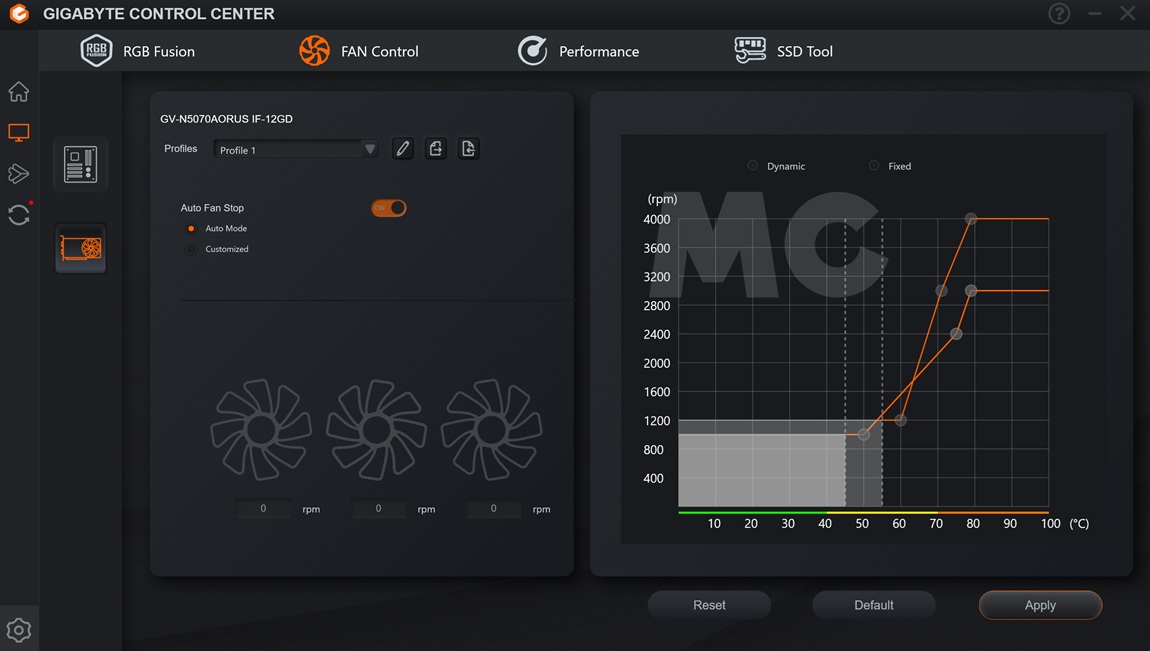Select curve point at 2400 rpm
1150x651 pixels.
956,334
